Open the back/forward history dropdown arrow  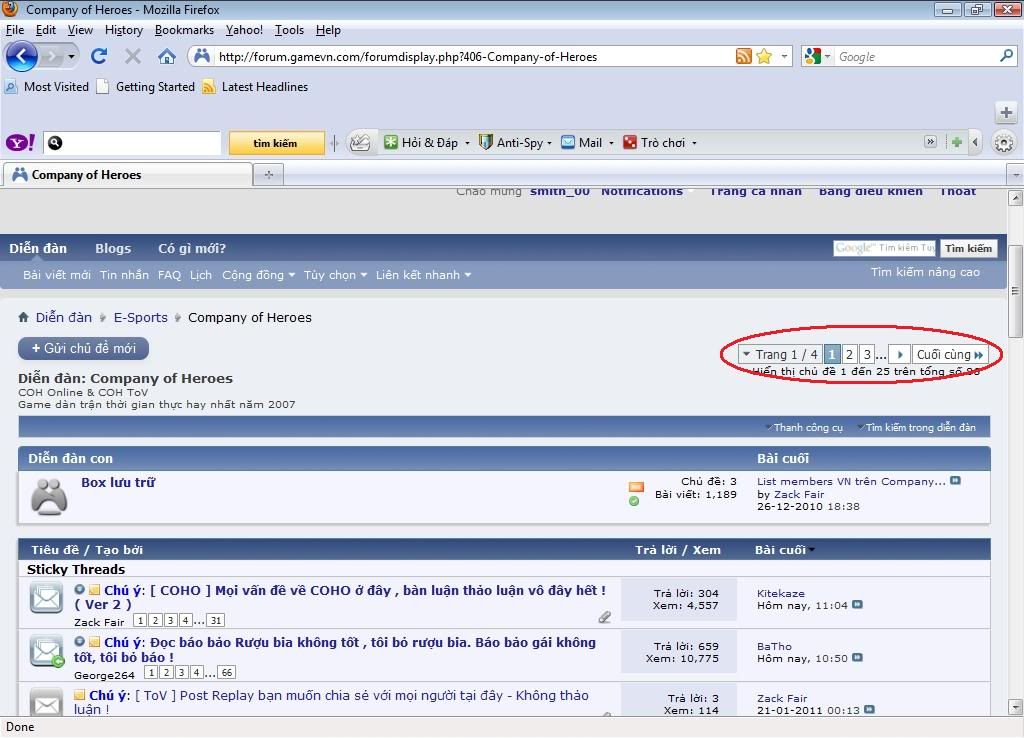pos(71,57)
